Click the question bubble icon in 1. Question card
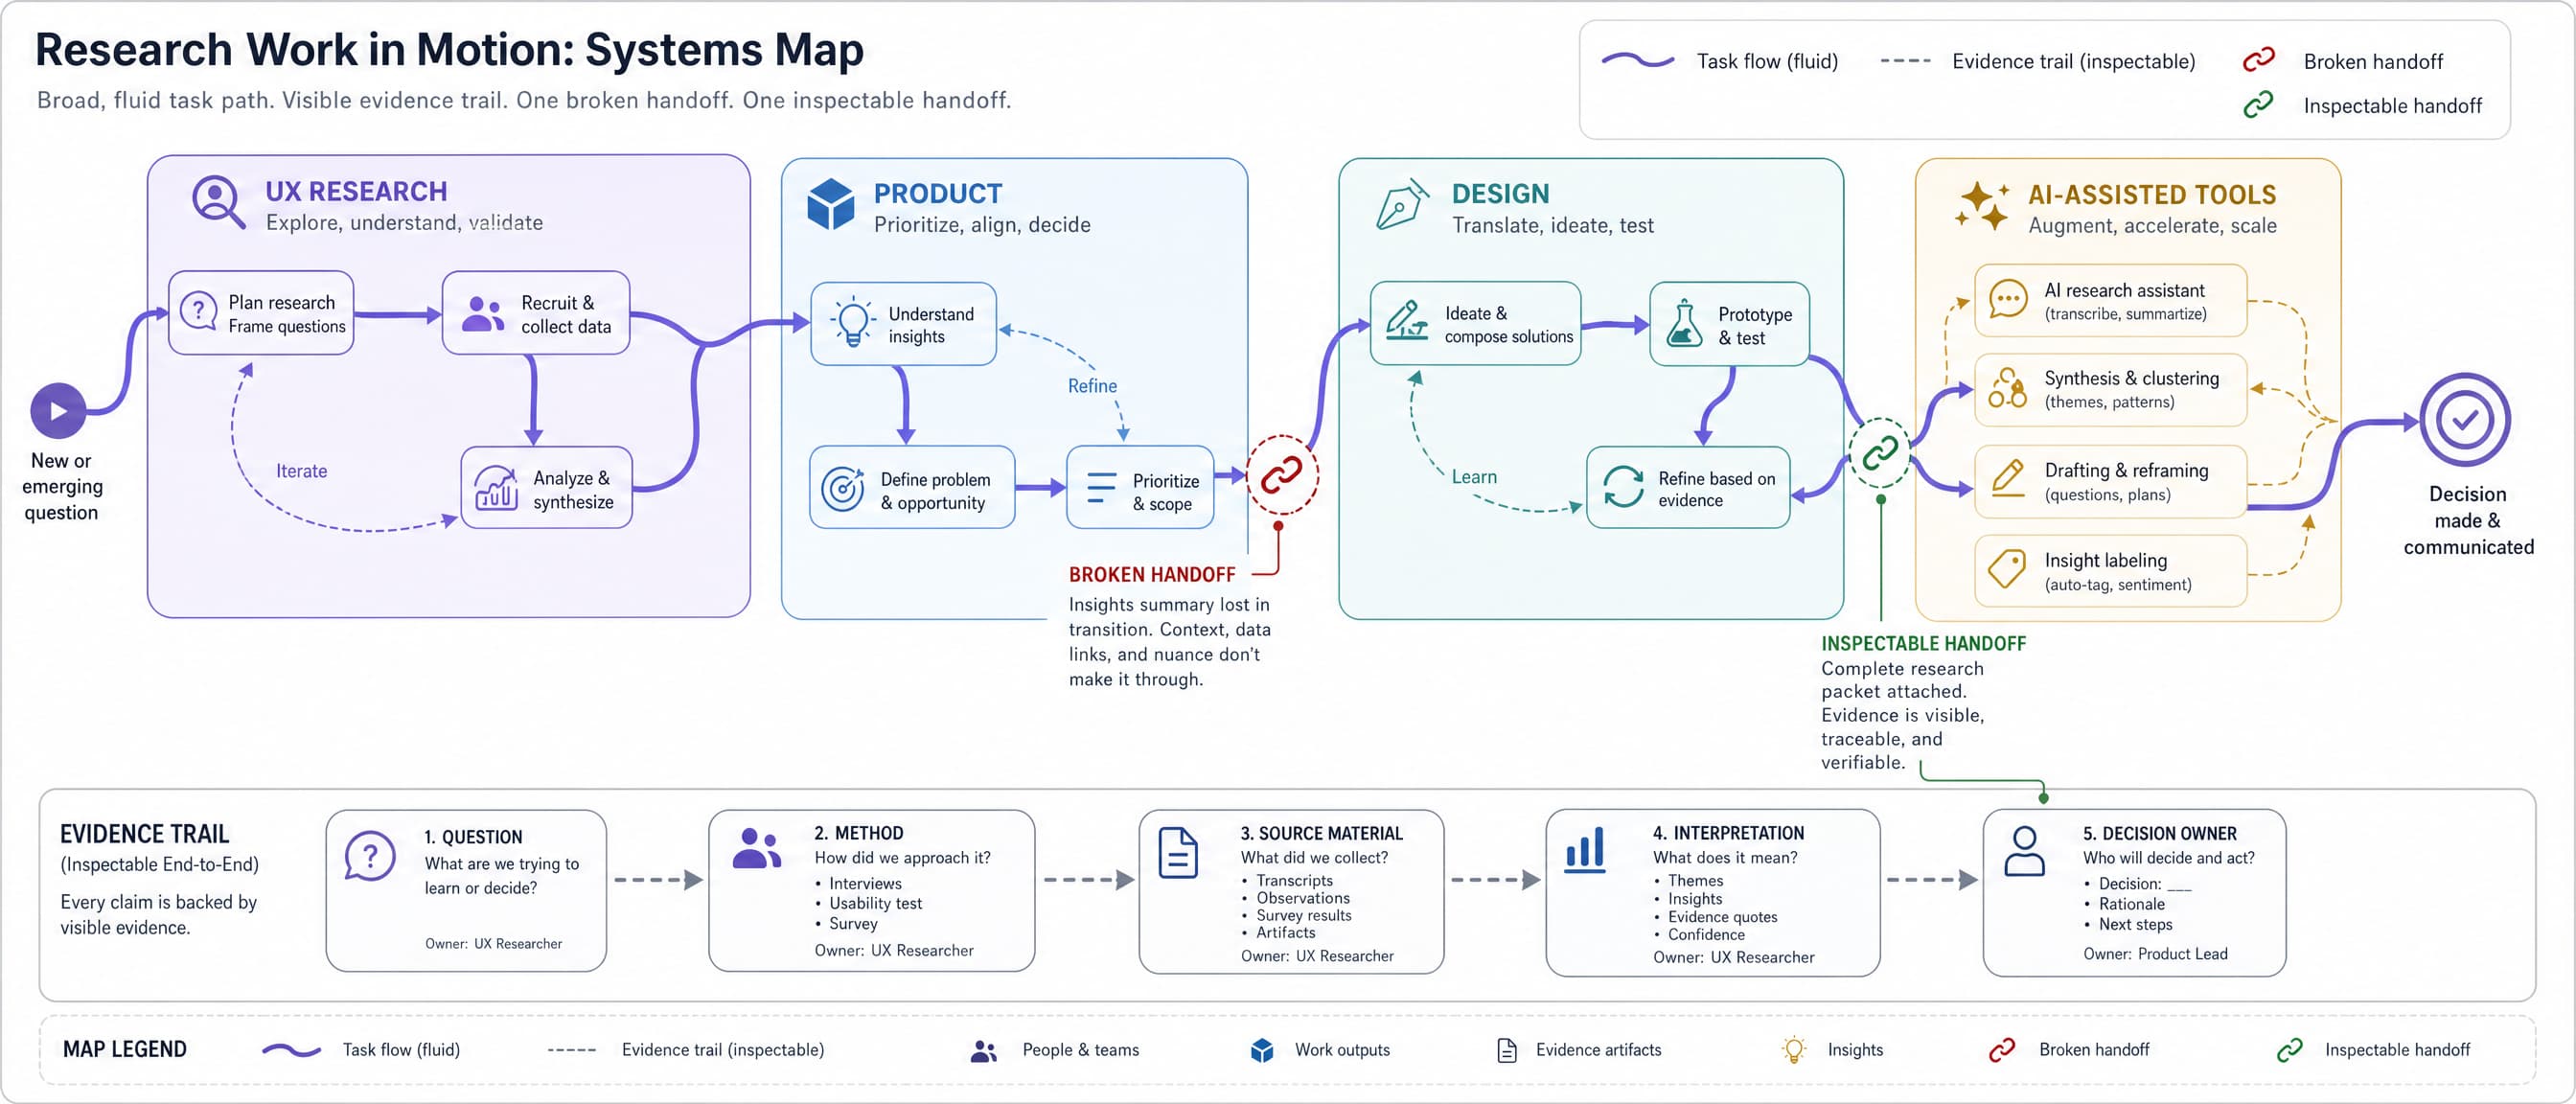Screen dimensions: 2576x1104 (x=370, y=856)
